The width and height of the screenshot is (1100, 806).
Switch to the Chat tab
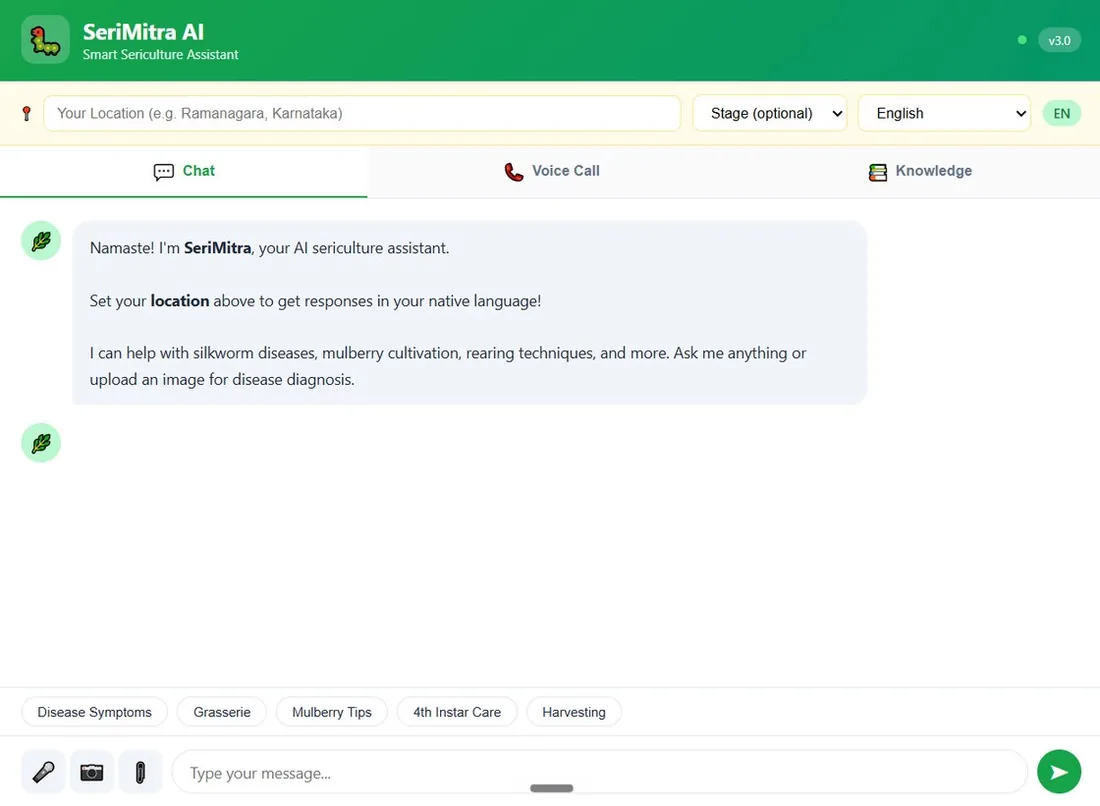(x=184, y=172)
